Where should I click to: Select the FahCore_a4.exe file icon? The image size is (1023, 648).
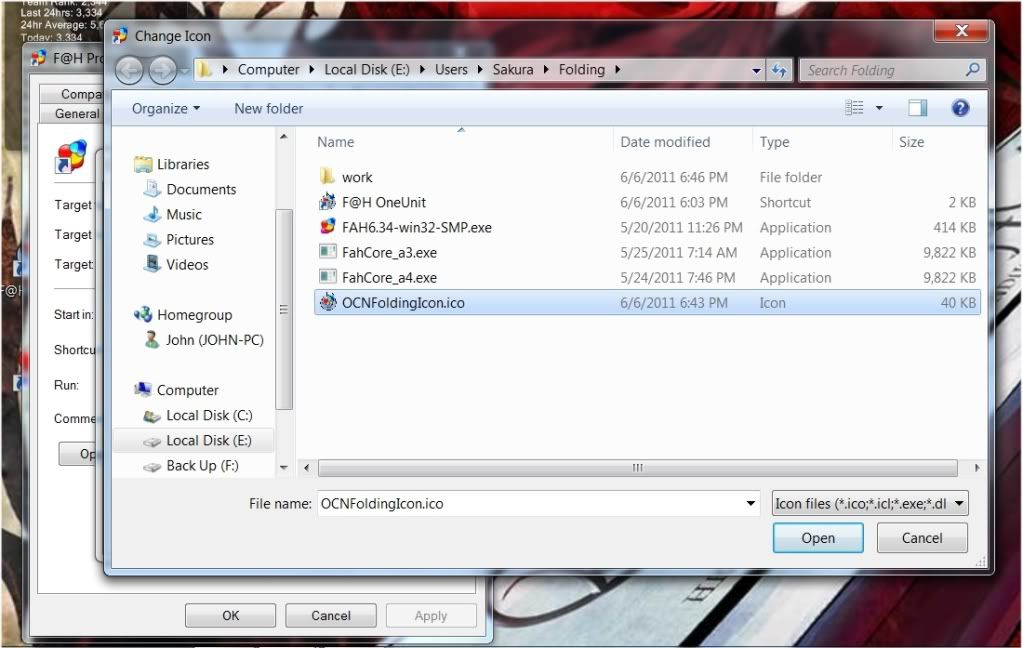click(x=328, y=277)
